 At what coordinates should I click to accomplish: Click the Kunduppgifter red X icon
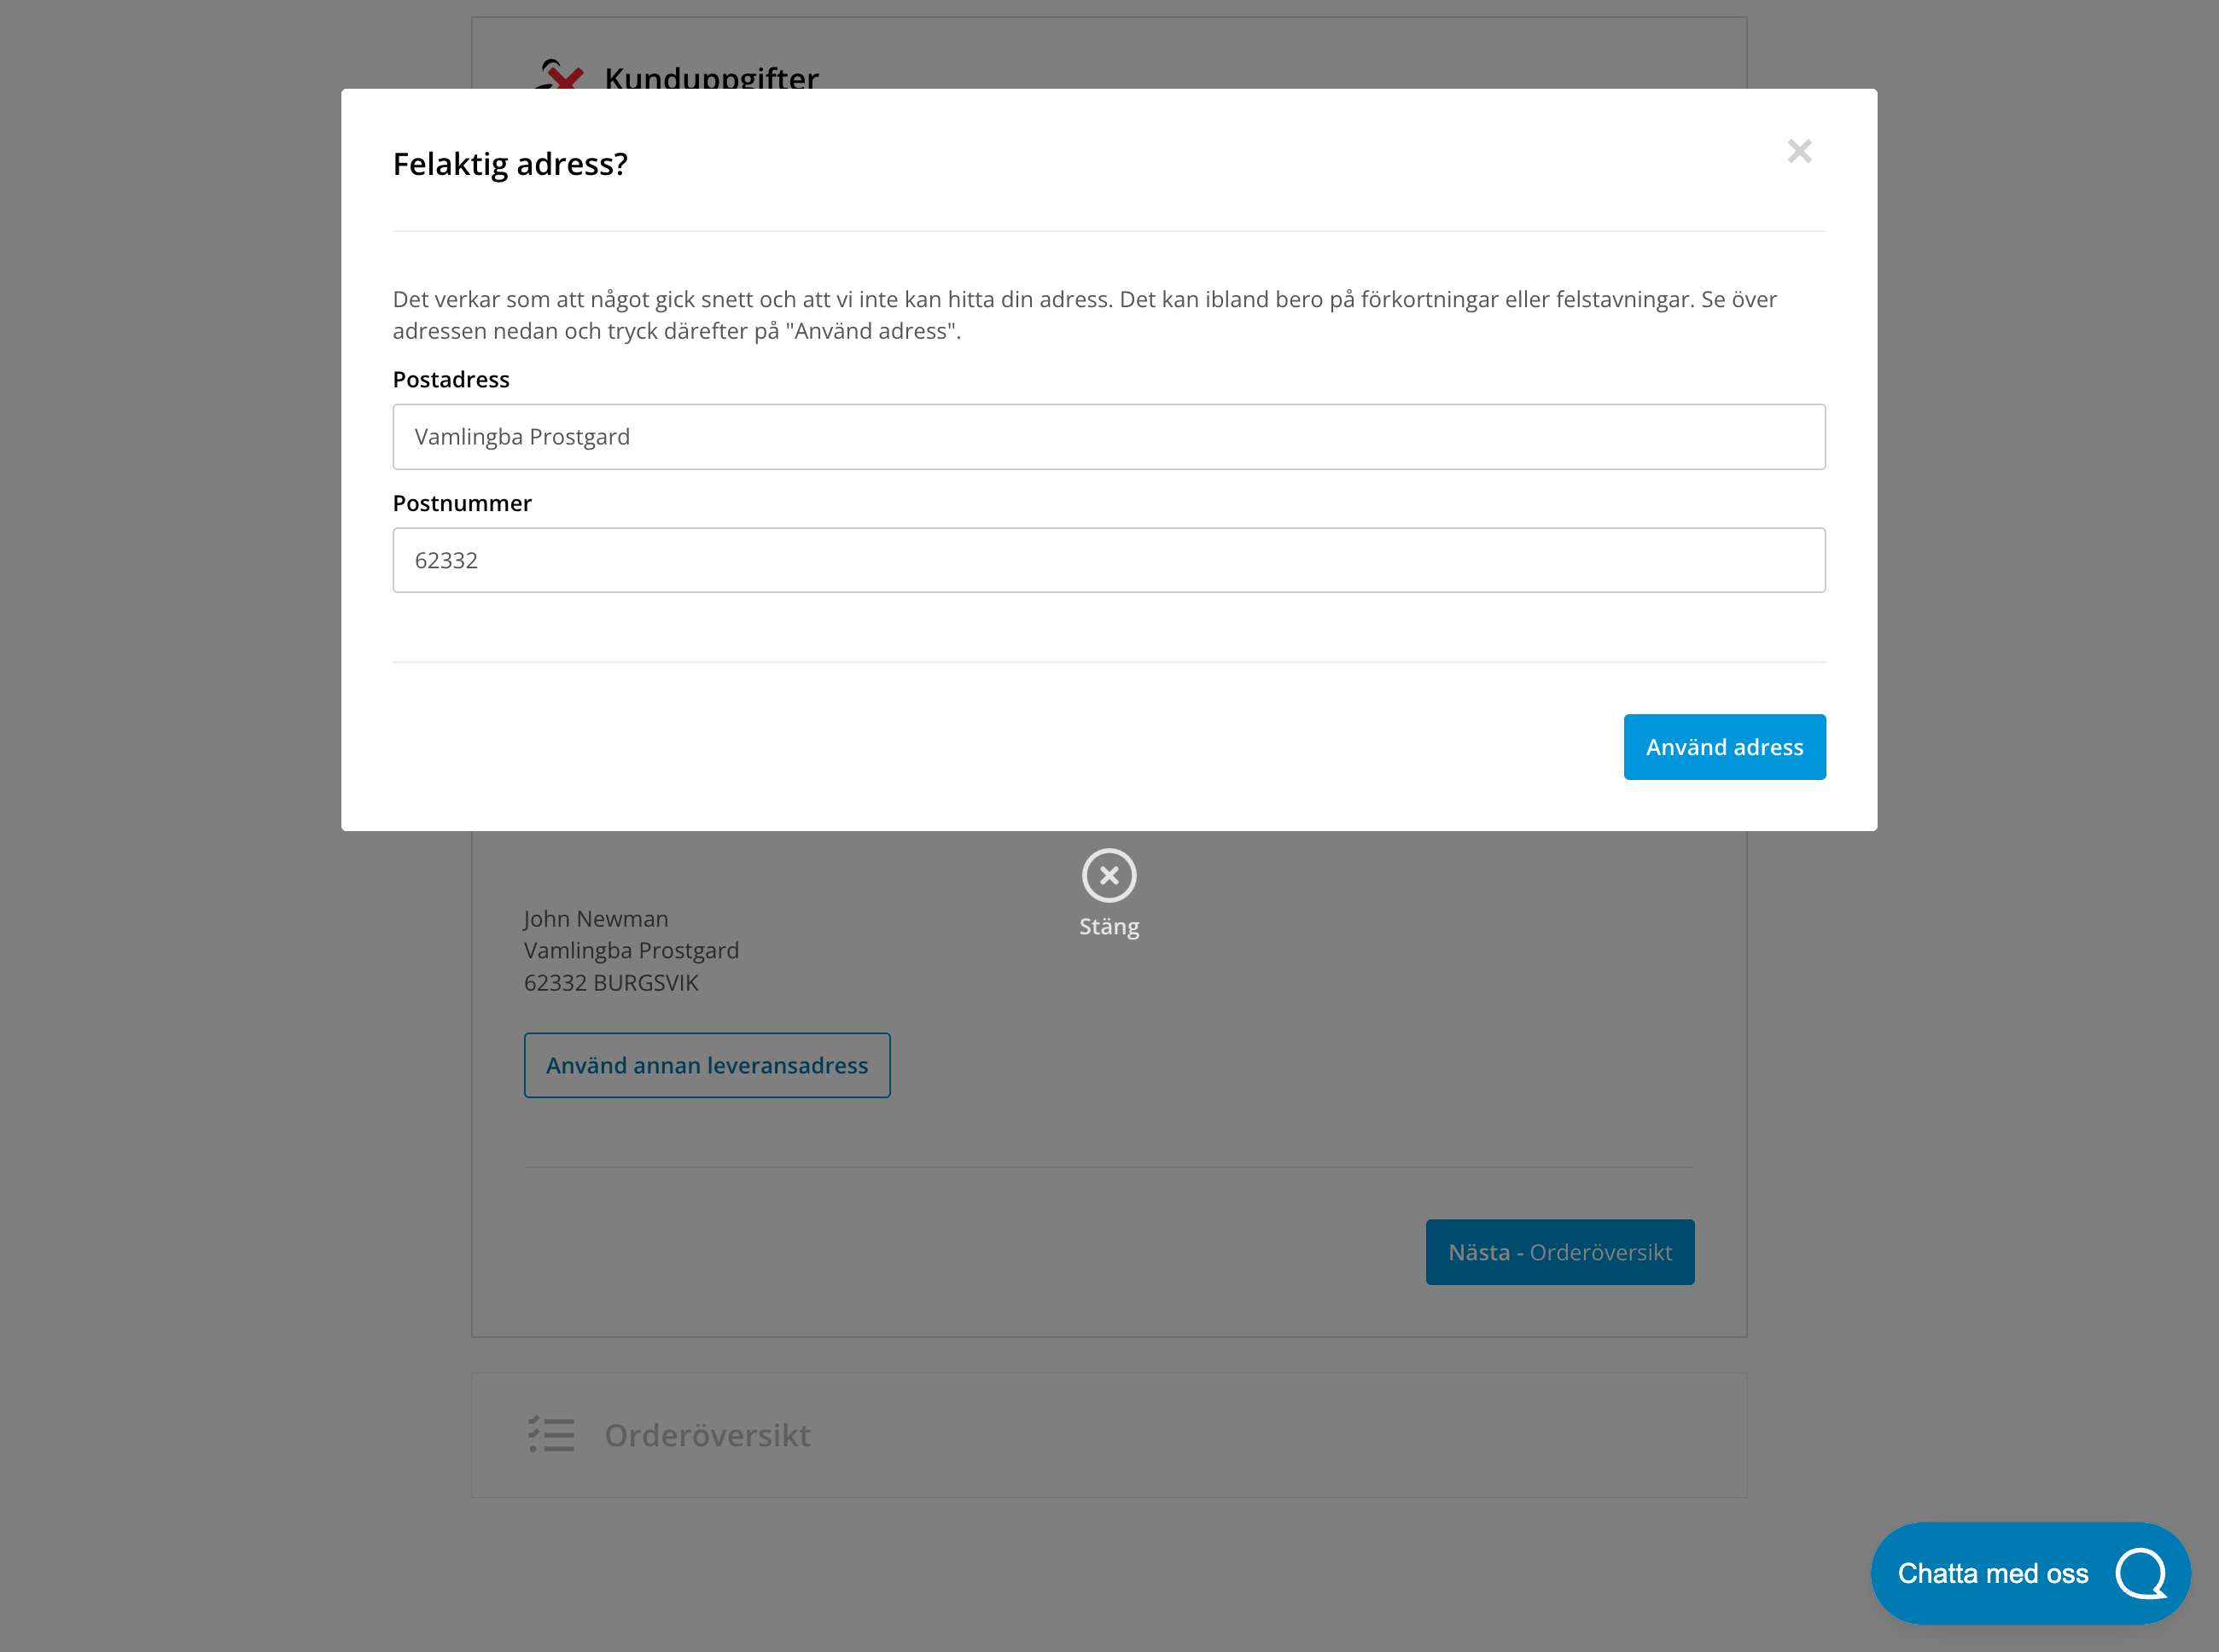pos(560,76)
